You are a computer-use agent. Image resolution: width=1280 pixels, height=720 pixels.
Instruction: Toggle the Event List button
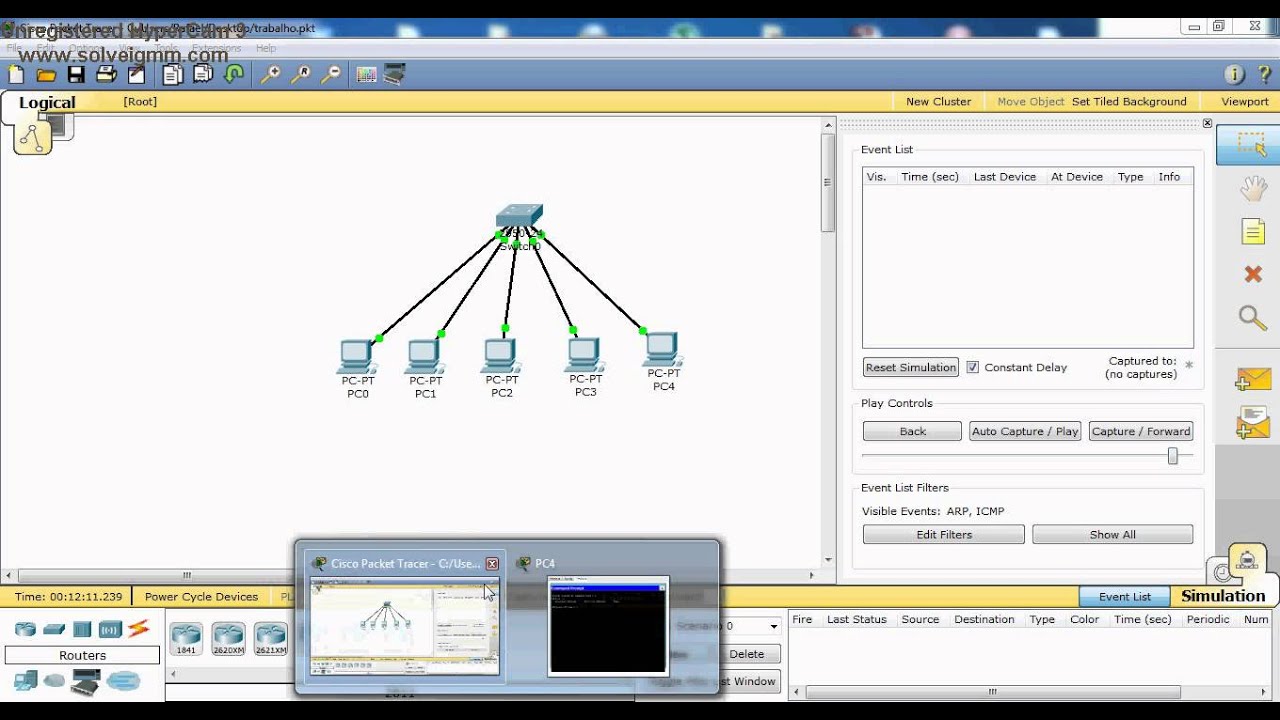point(1125,596)
